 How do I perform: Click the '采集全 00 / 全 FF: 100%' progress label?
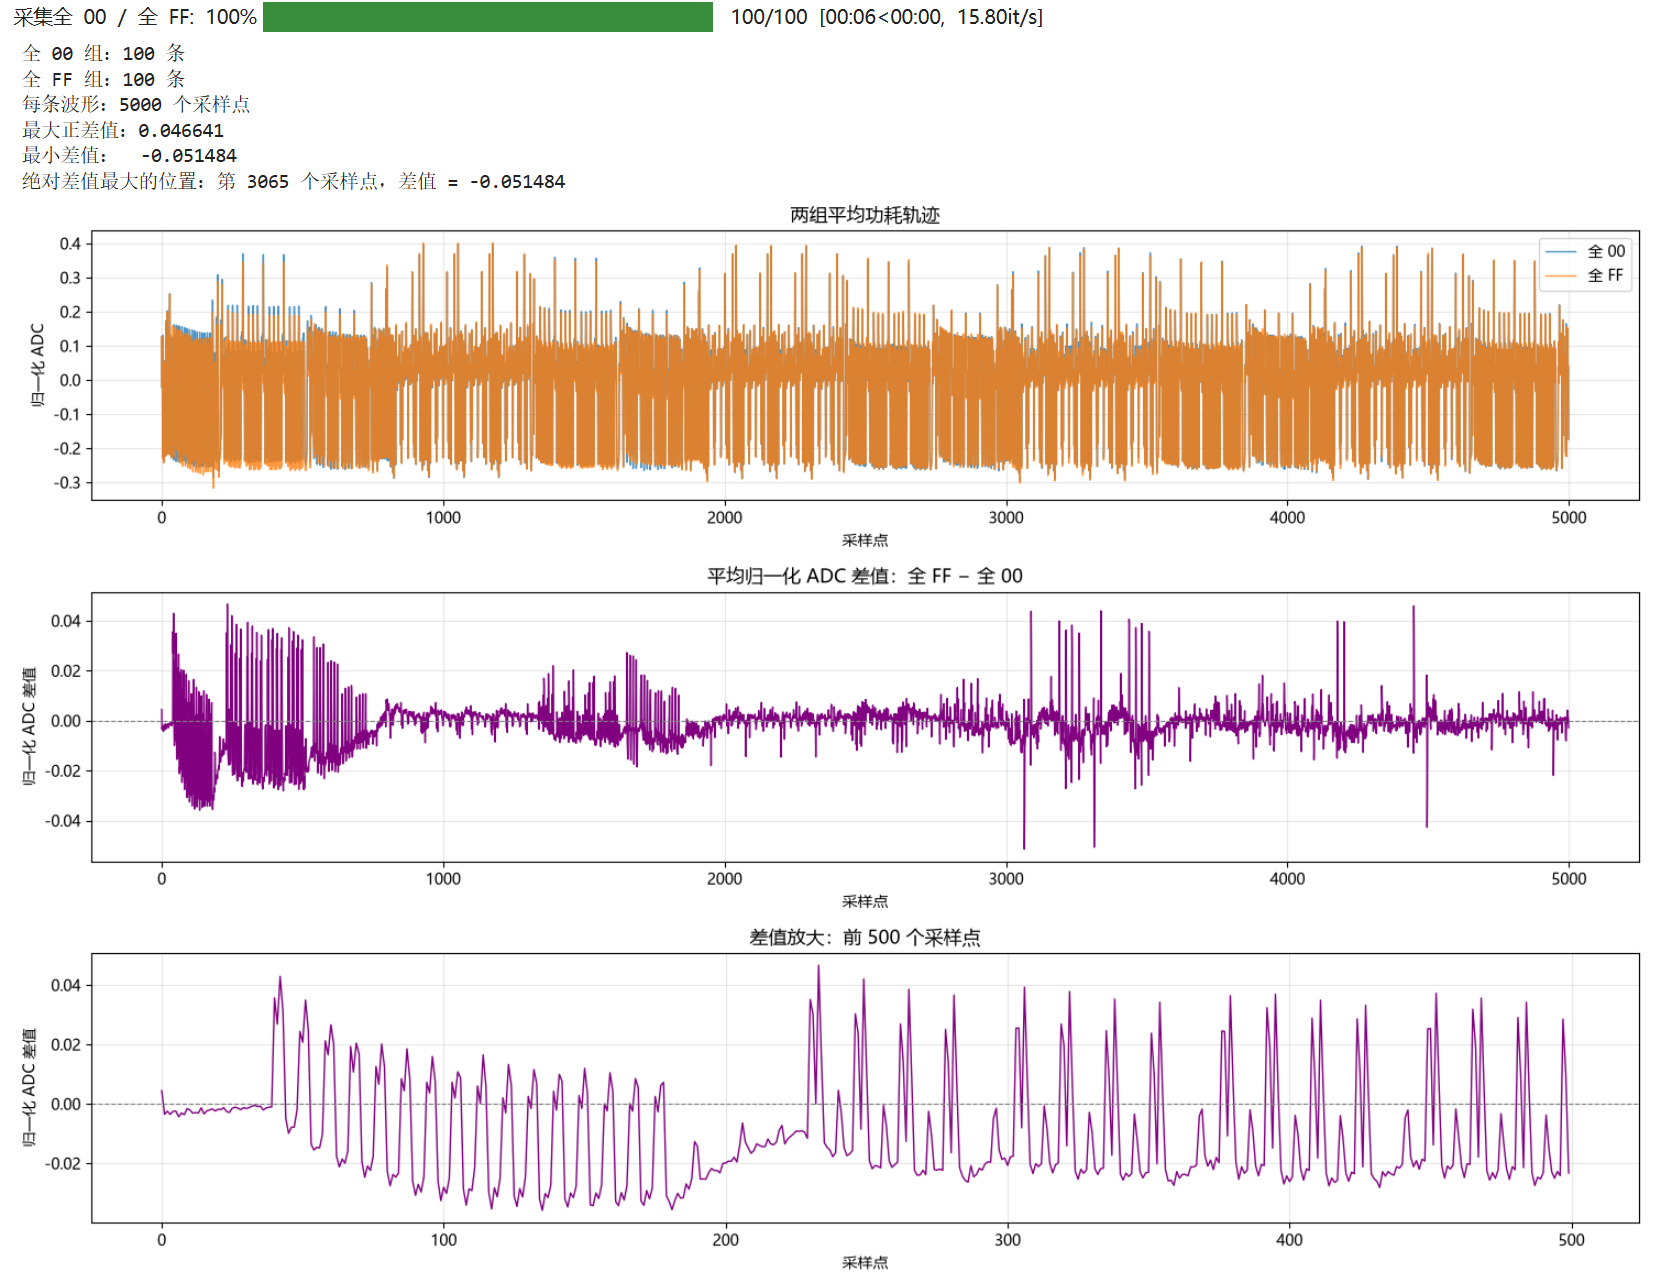135,17
